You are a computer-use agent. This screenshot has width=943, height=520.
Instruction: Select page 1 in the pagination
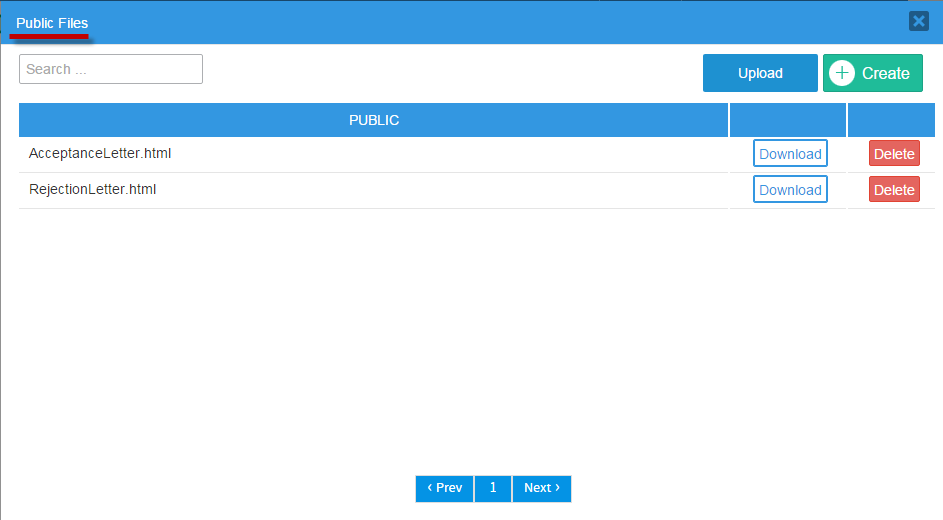pyautogui.click(x=493, y=488)
